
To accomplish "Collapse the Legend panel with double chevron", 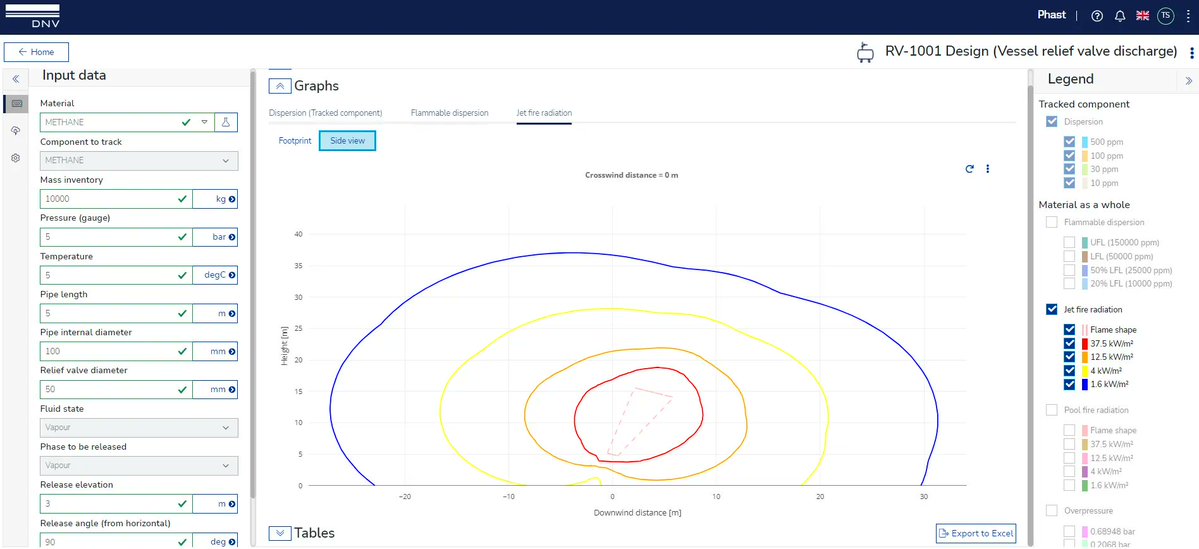I will click(1189, 80).
